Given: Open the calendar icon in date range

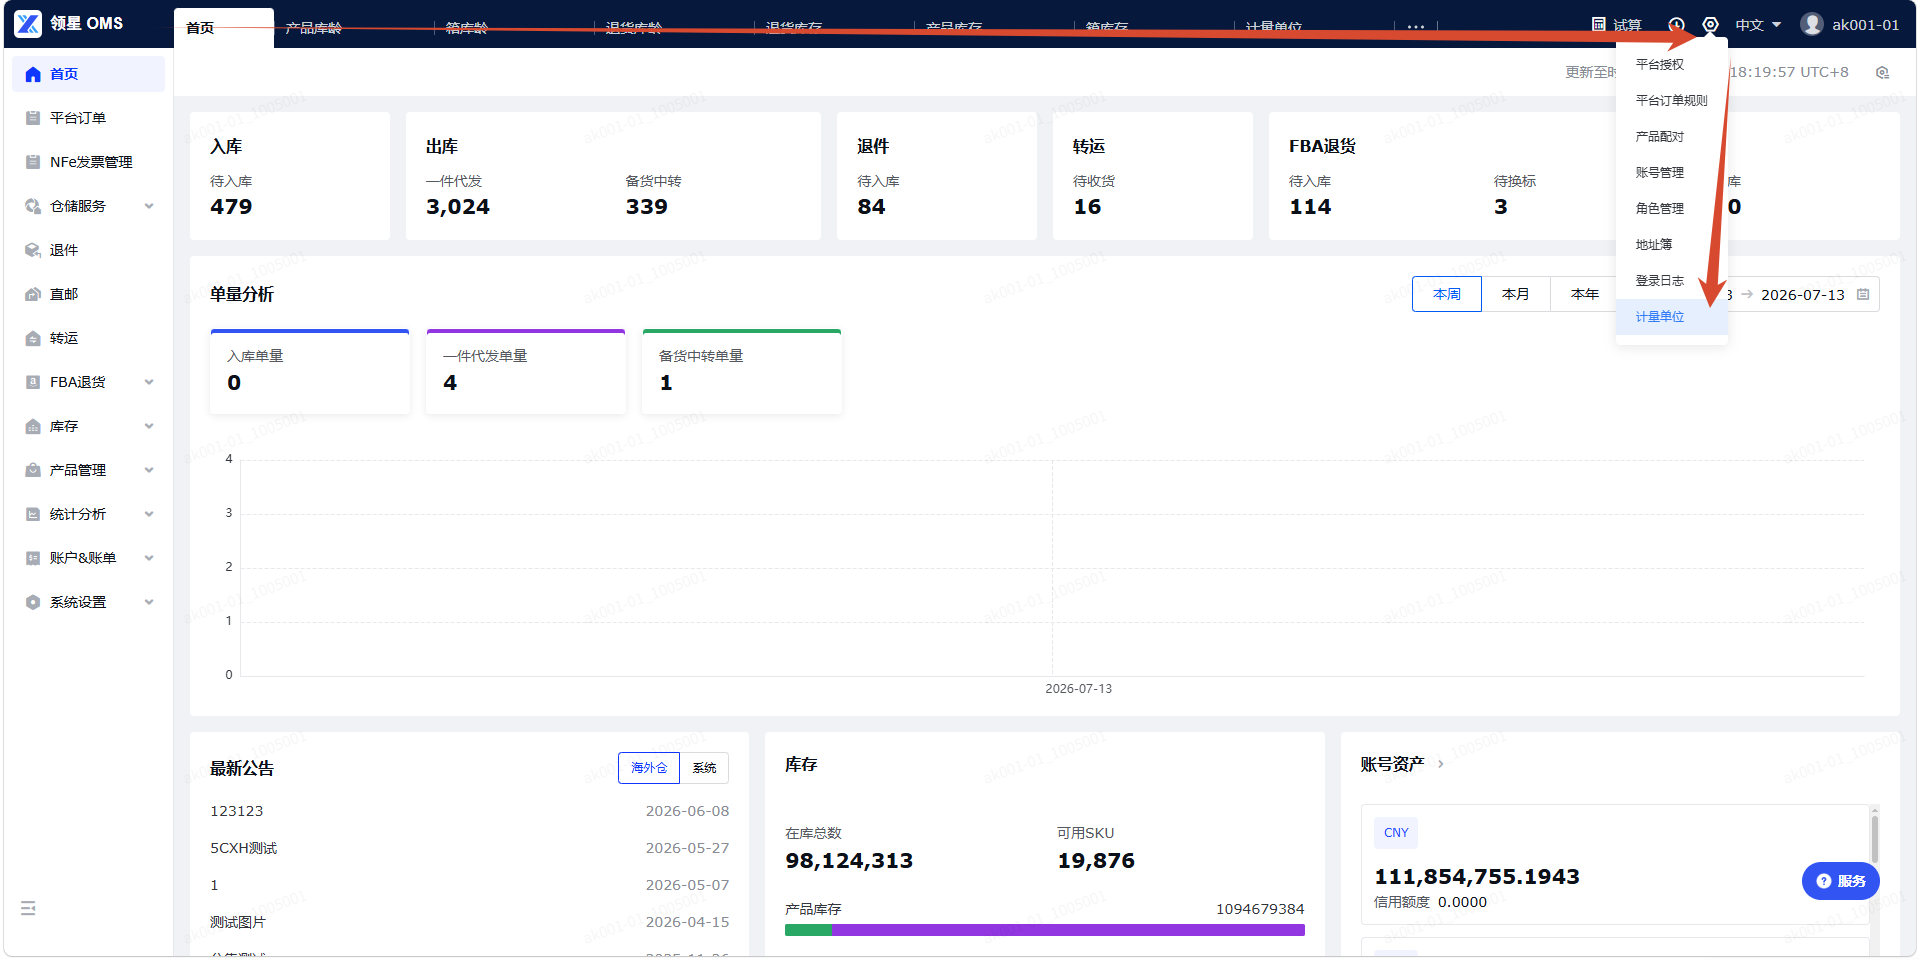Looking at the screenshot, I should pyautogui.click(x=1863, y=295).
